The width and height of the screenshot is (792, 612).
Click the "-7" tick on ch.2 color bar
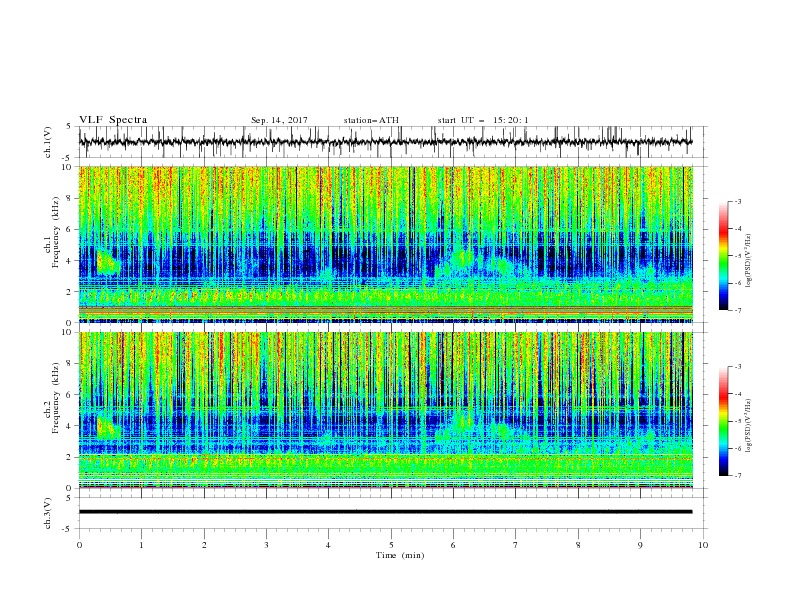(x=738, y=476)
